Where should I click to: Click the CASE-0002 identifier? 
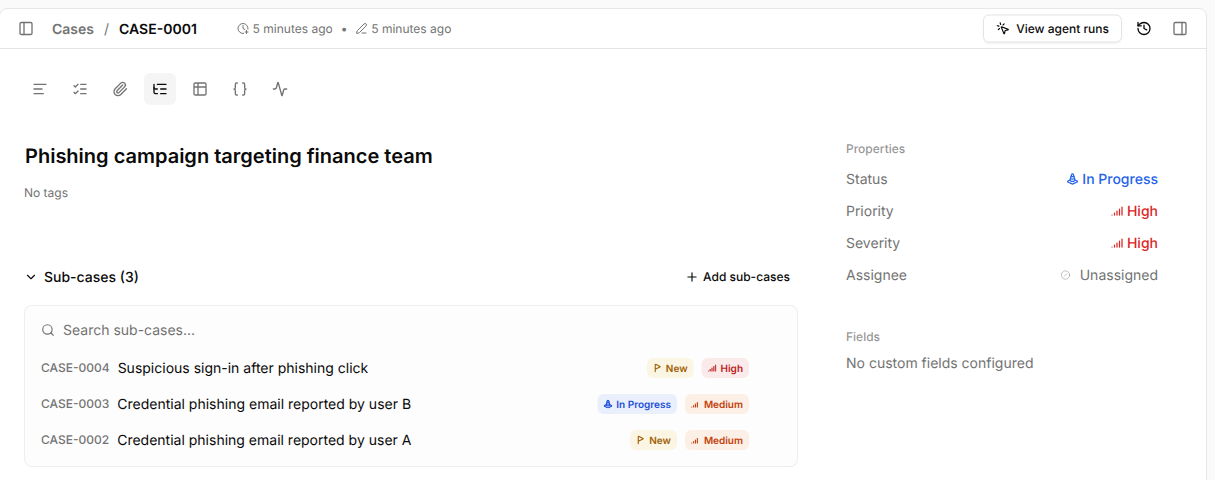[75, 440]
